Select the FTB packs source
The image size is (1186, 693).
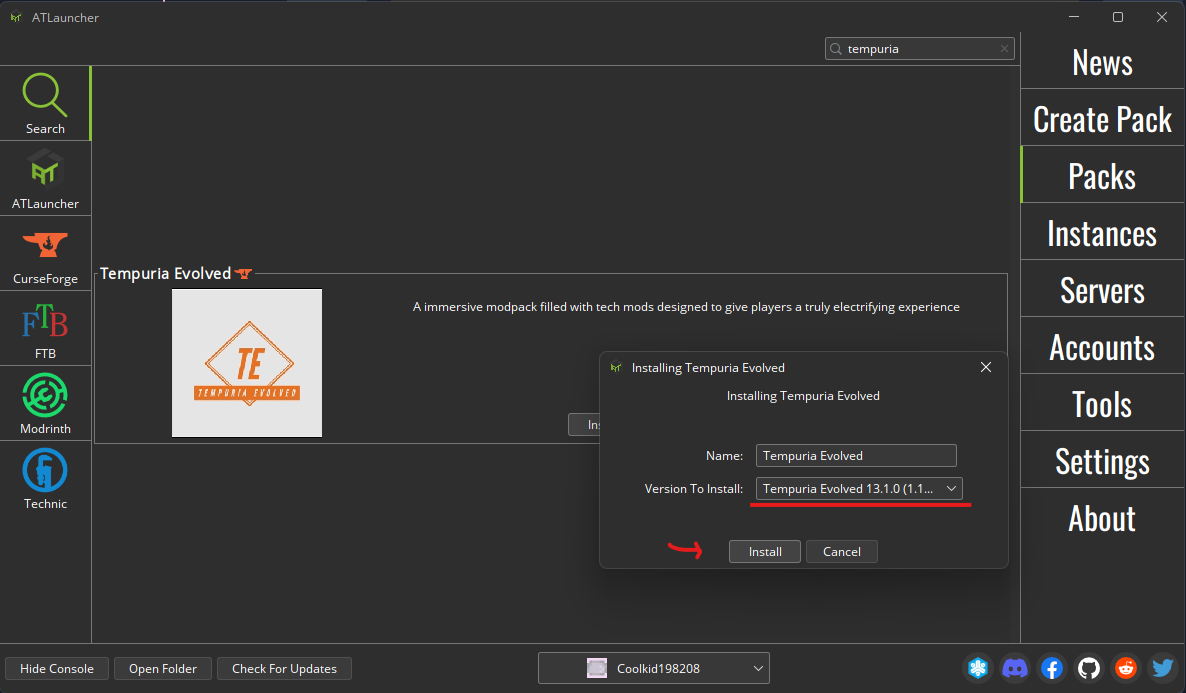point(45,328)
